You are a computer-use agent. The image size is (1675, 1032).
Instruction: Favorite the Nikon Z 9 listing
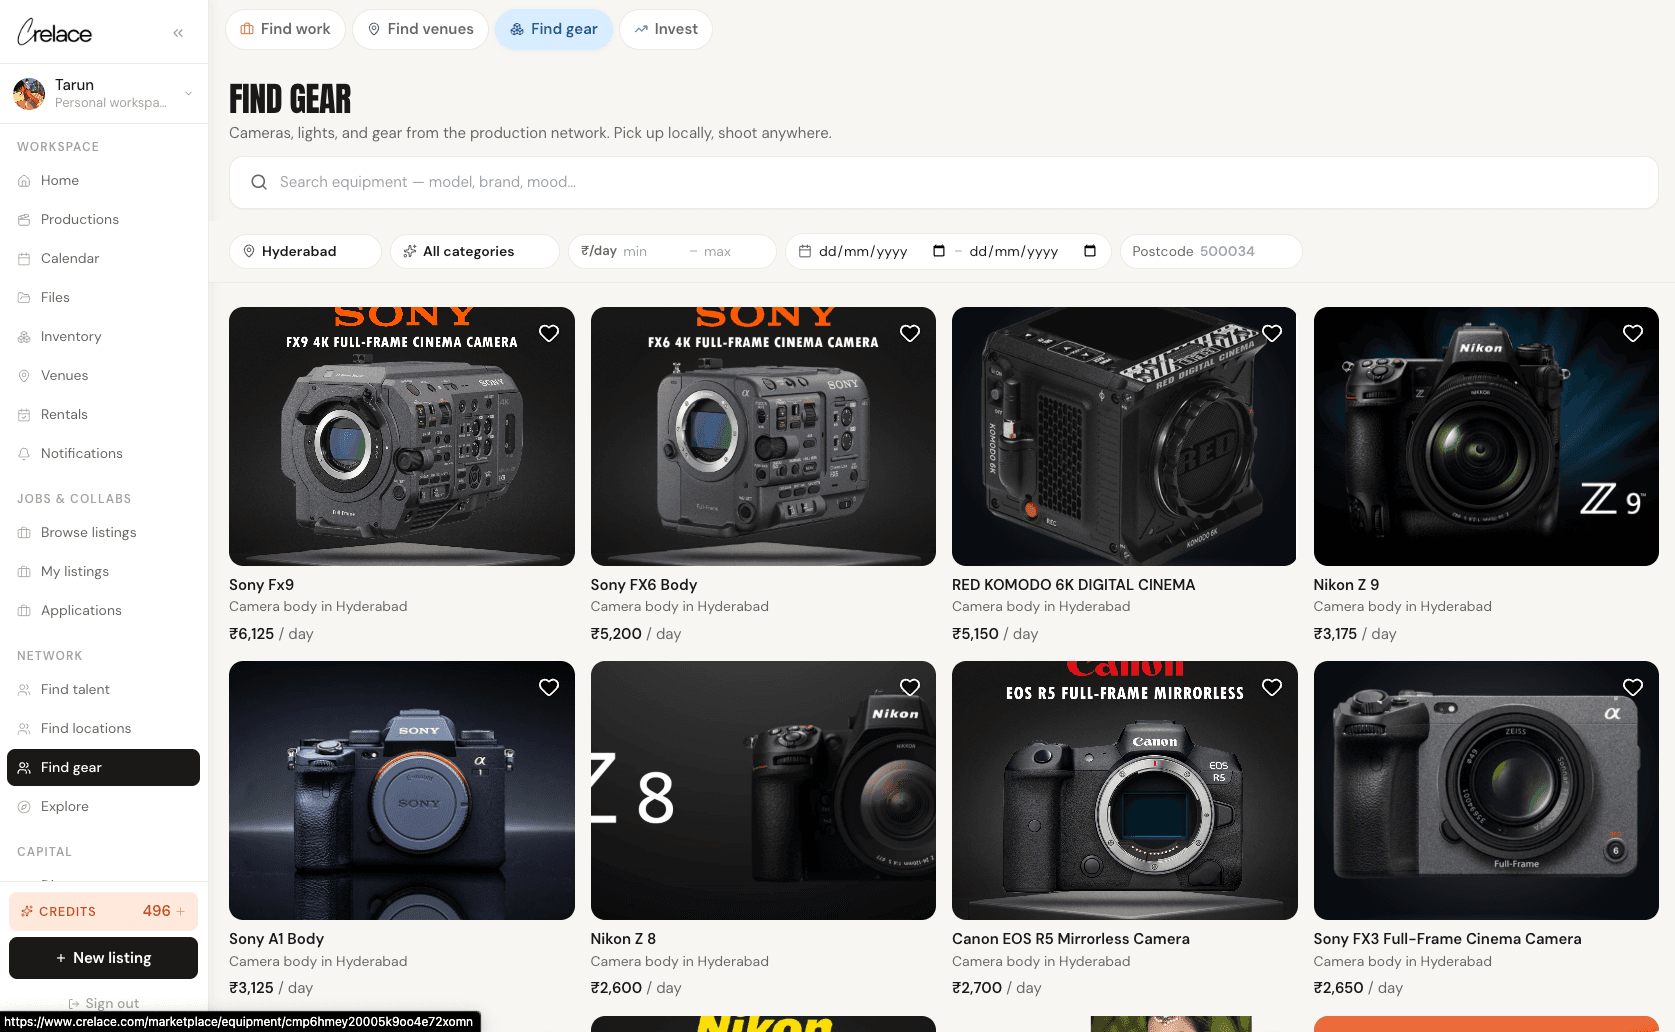1633,333
